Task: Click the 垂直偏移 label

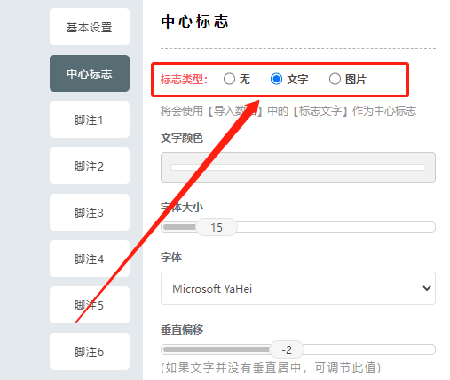Action: click(182, 330)
